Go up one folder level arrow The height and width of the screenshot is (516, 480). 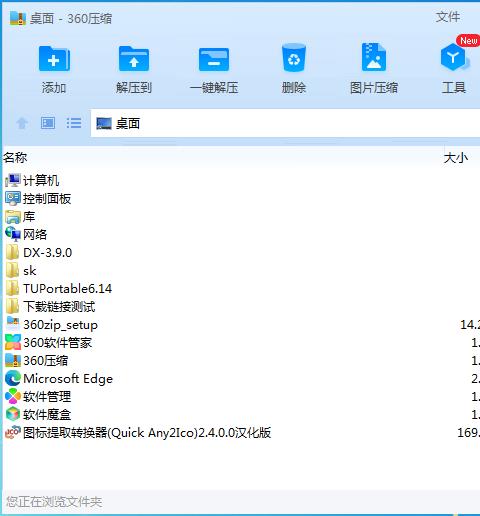coord(22,123)
